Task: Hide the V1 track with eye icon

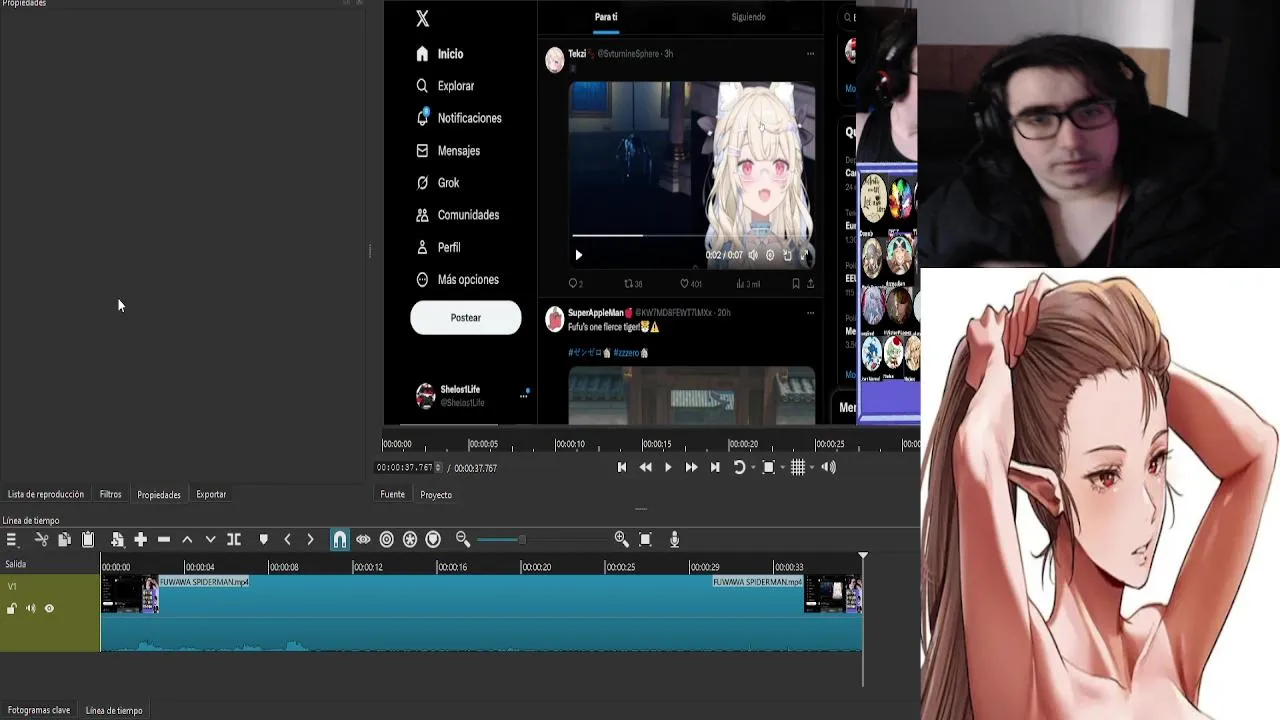Action: click(49, 608)
